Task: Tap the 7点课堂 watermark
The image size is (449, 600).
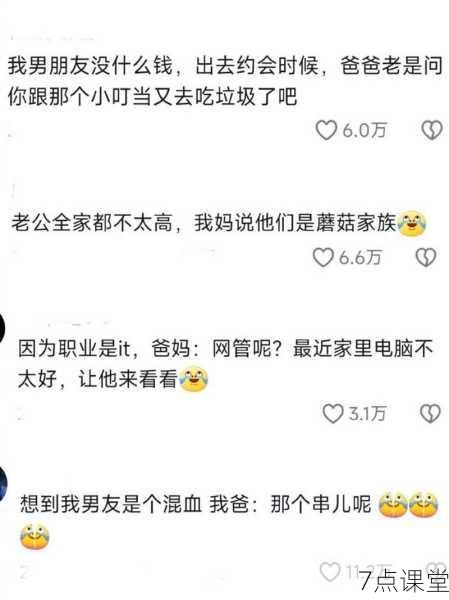Action: coord(404,580)
